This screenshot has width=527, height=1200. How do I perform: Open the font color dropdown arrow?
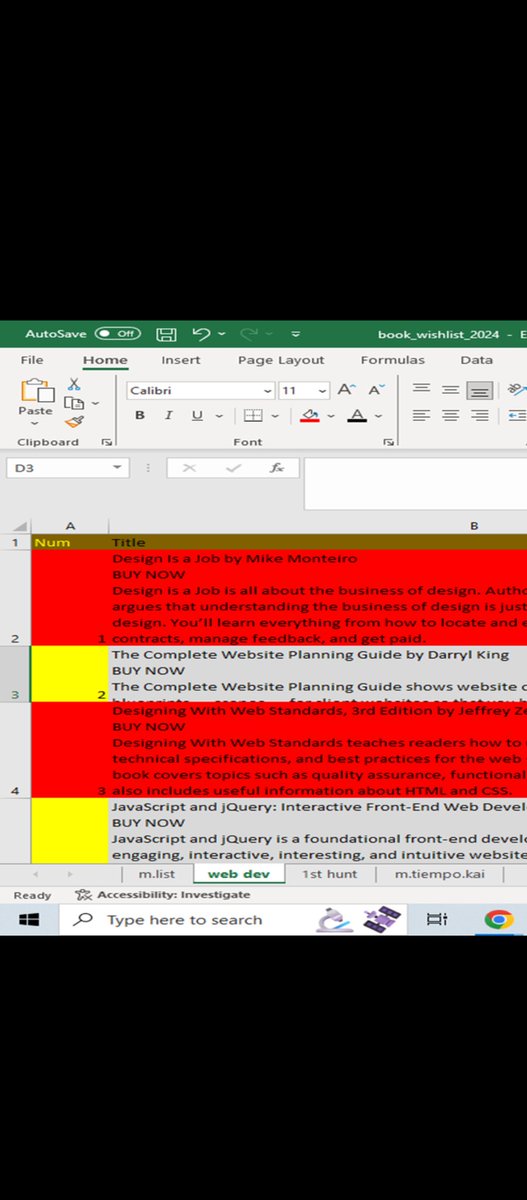tap(380, 416)
